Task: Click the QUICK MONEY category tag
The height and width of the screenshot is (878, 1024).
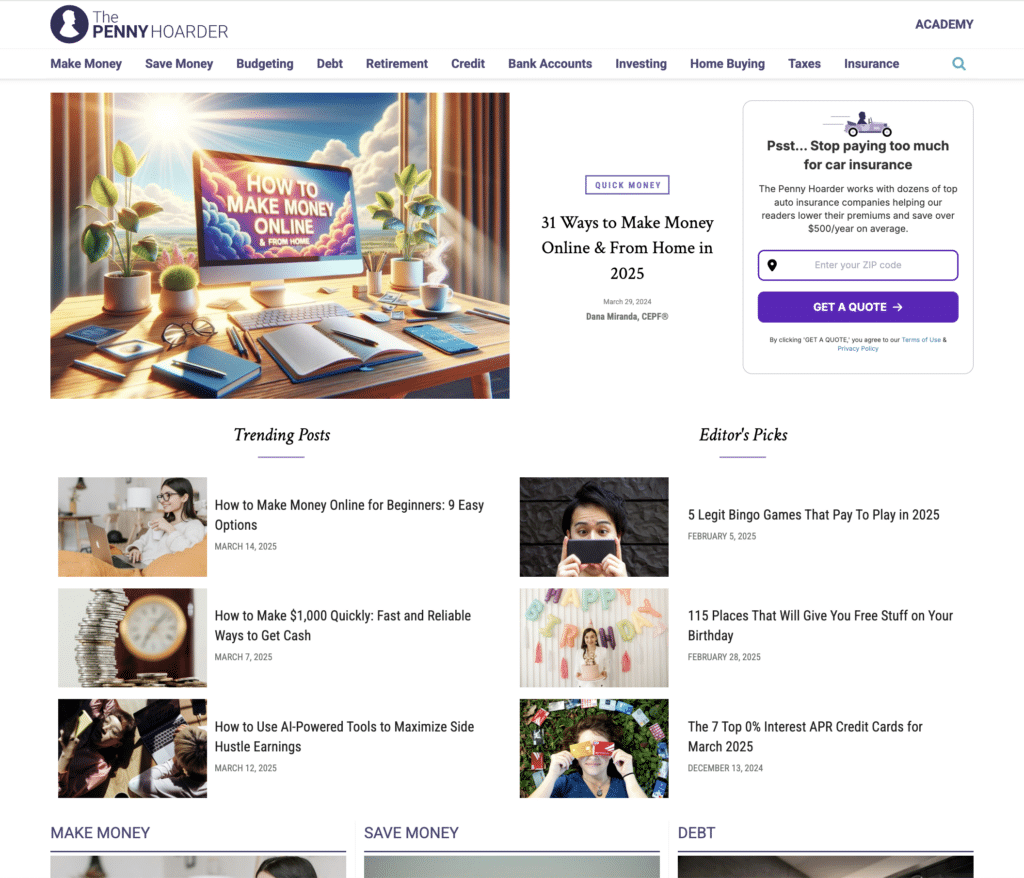Action: point(627,184)
